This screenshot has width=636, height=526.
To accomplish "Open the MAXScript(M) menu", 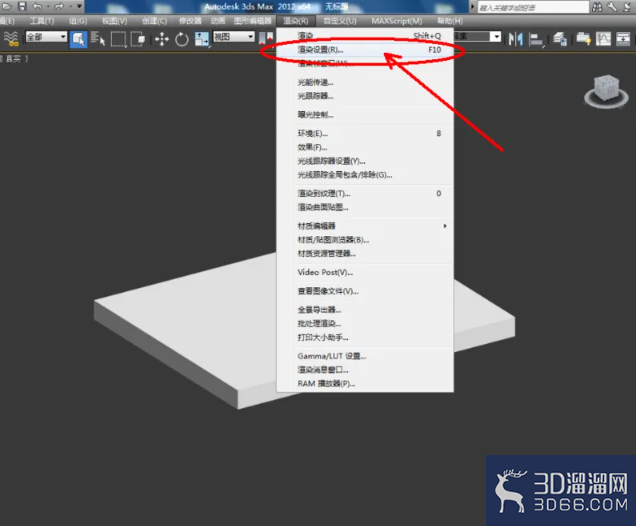I will pyautogui.click(x=397, y=21).
